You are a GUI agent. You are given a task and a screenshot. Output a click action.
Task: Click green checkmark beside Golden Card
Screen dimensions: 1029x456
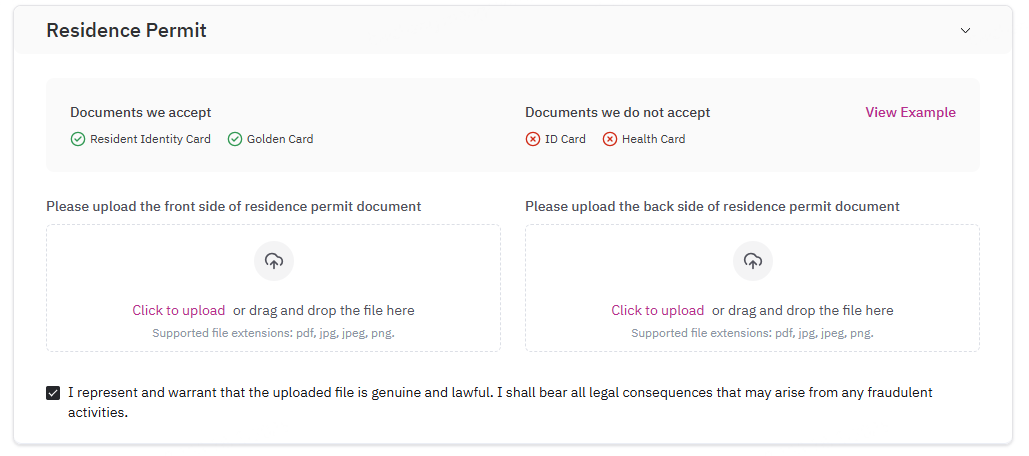[x=235, y=139]
